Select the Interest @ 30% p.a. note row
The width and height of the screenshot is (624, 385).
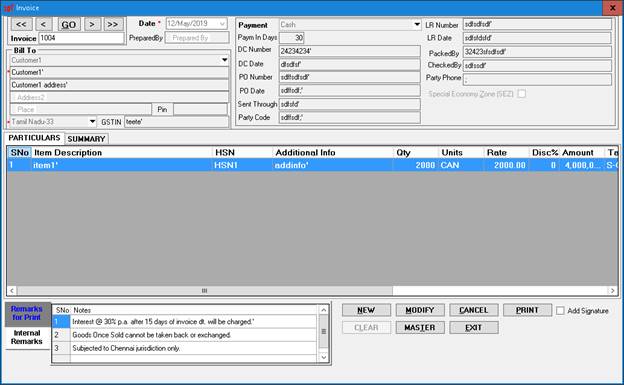tap(194, 322)
